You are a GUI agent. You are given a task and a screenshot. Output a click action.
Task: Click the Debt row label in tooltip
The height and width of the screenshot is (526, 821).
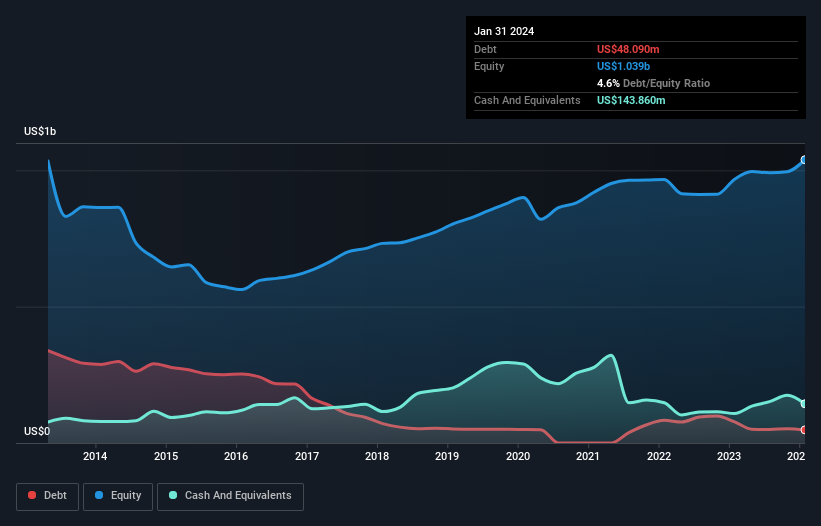(x=485, y=49)
